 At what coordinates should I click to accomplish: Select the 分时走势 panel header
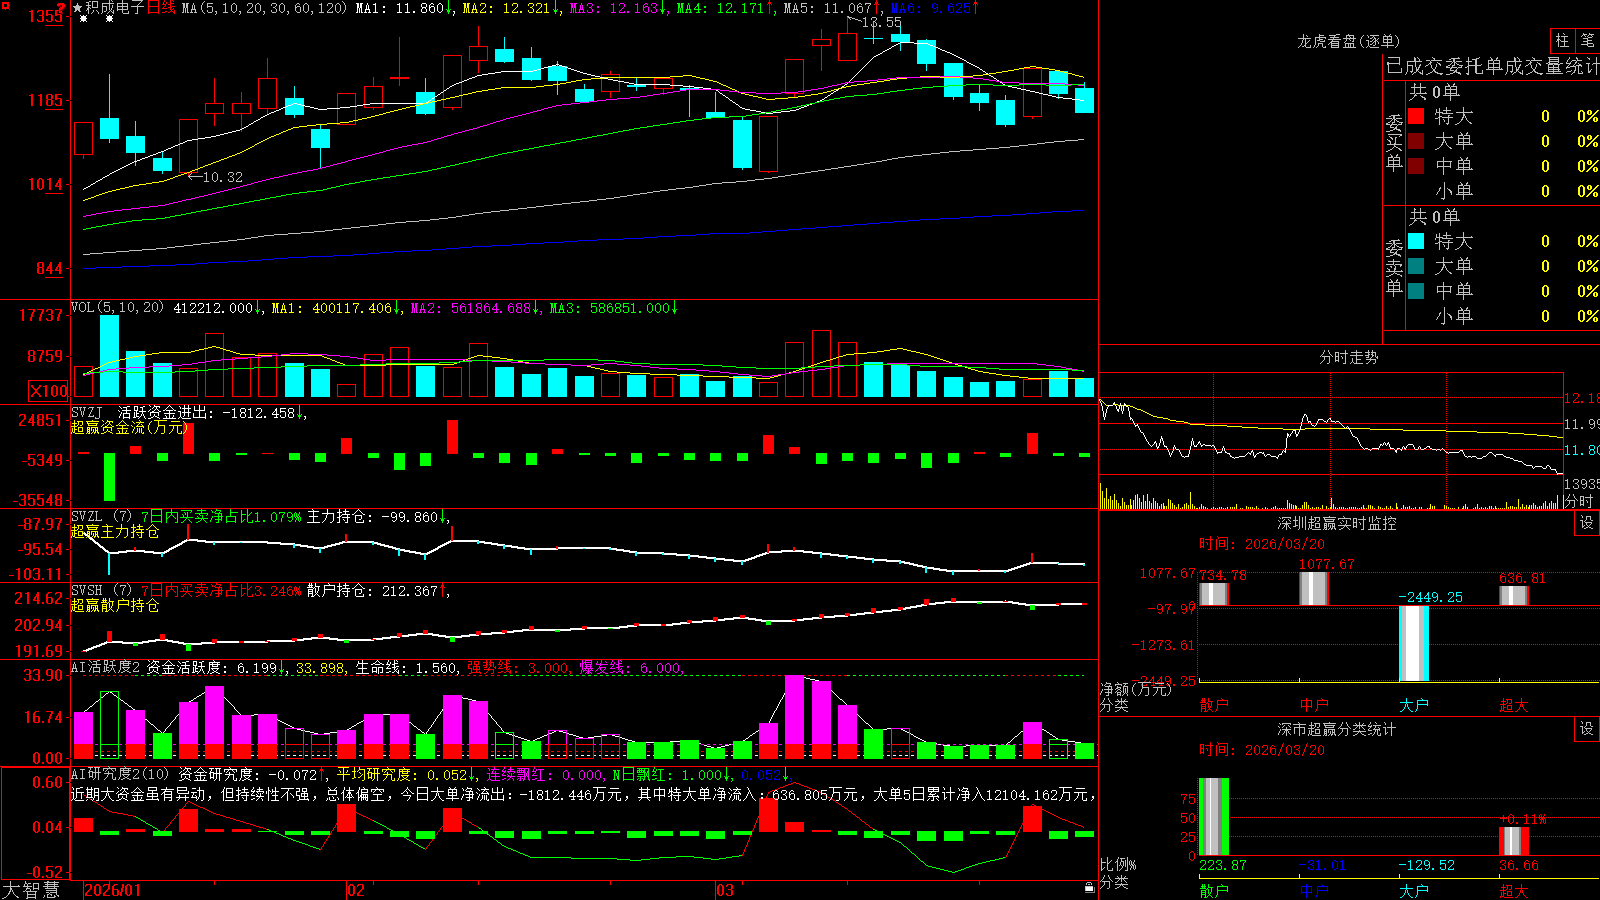pos(1348,357)
